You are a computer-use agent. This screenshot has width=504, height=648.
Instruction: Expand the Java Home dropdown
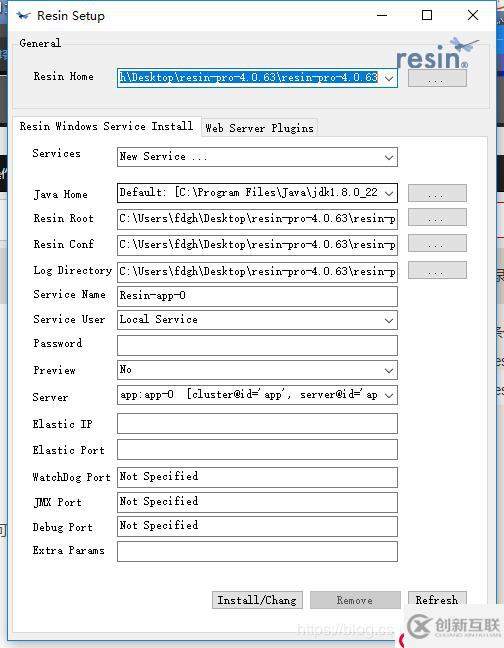(389, 193)
